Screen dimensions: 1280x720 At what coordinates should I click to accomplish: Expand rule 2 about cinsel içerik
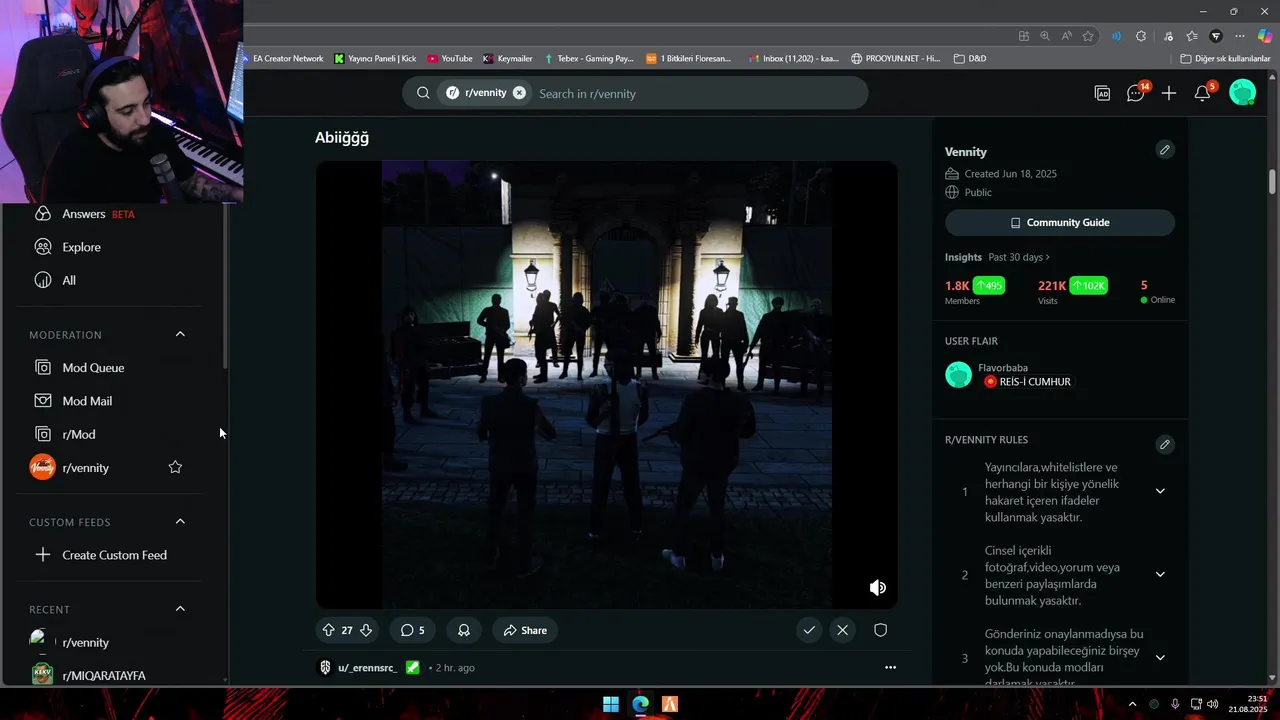(1160, 574)
